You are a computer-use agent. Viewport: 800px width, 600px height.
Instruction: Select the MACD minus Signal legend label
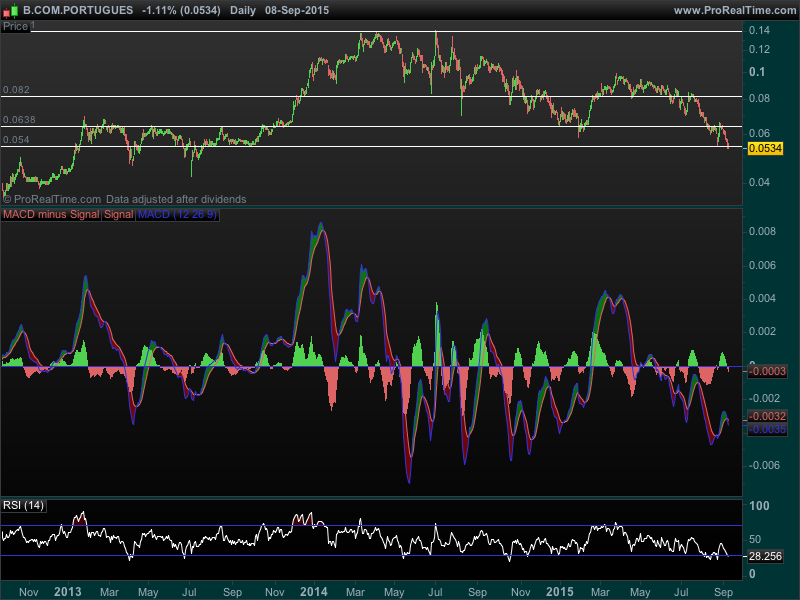point(50,214)
